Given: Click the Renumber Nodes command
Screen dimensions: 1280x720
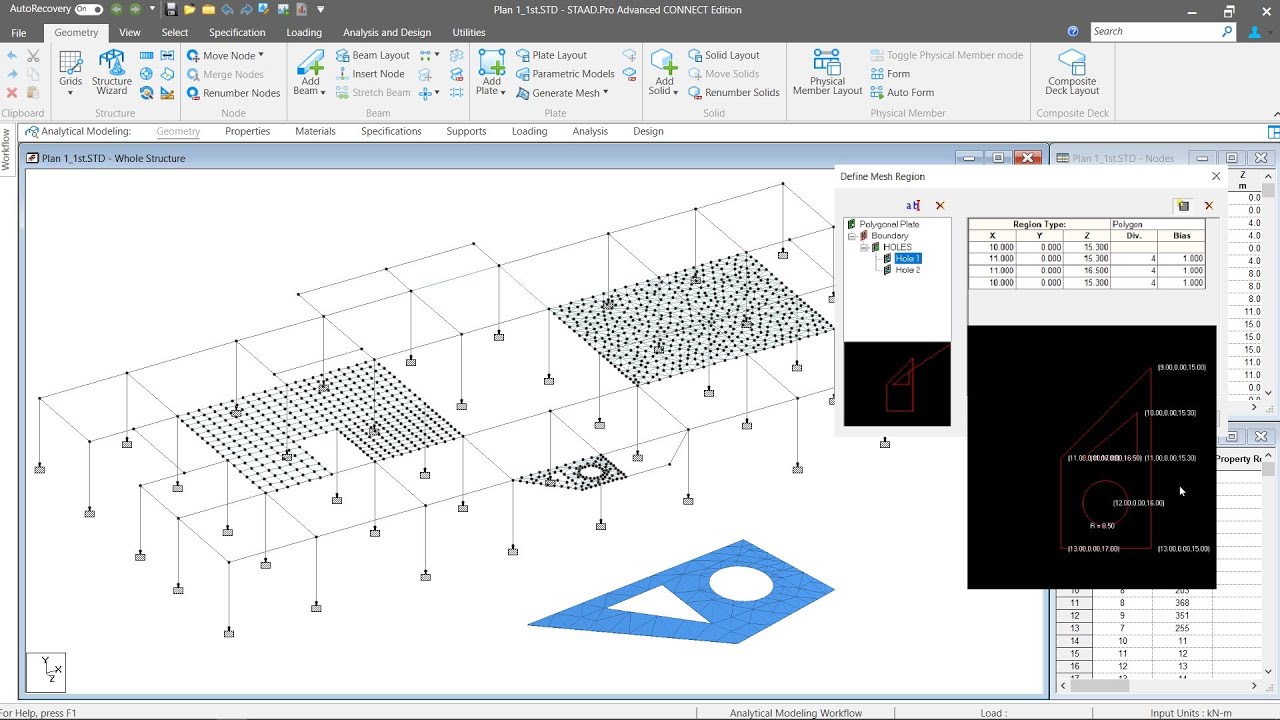Looking at the screenshot, I should tap(233, 93).
